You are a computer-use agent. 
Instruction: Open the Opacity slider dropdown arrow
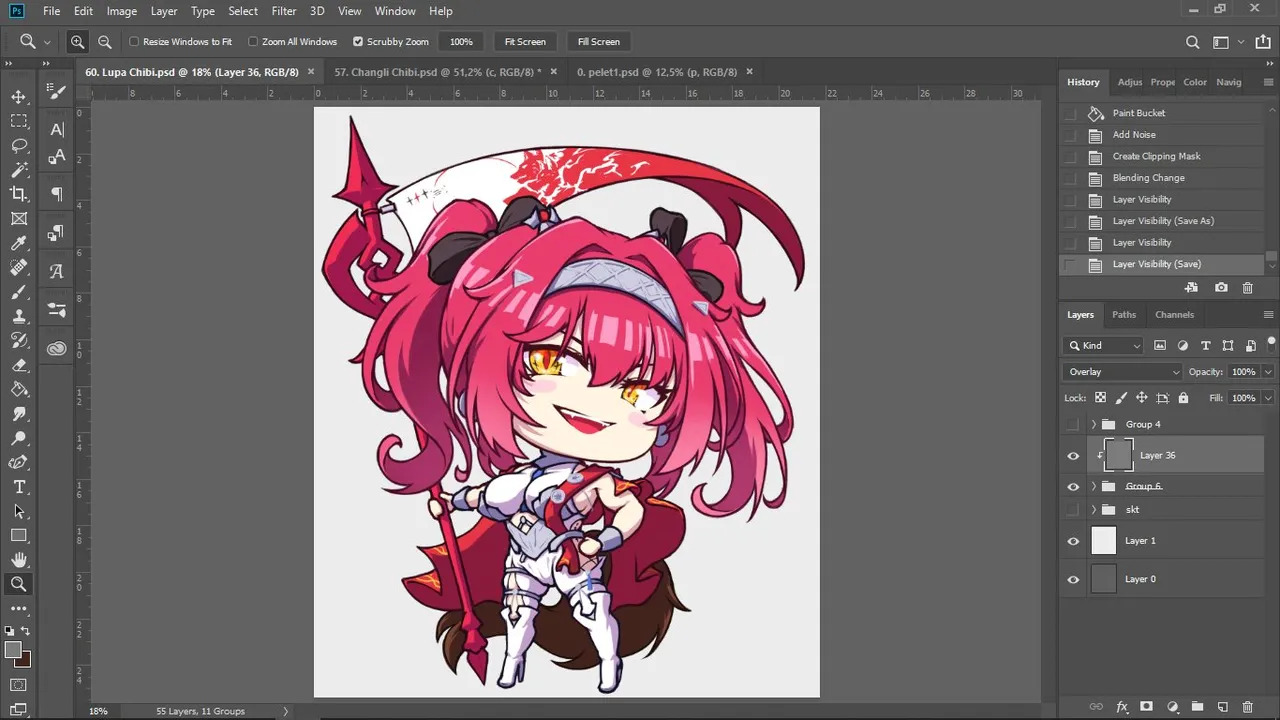pyautogui.click(x=1268, y=372)
